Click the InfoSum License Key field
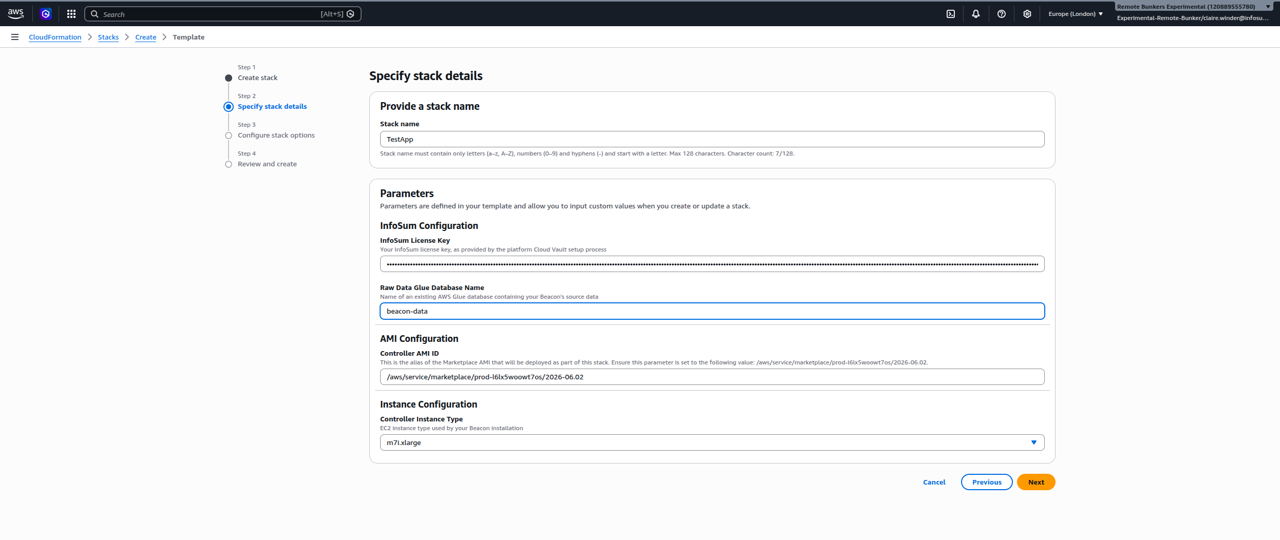Viewport: 1280px width, 540px height. click(x=712, y=264)
